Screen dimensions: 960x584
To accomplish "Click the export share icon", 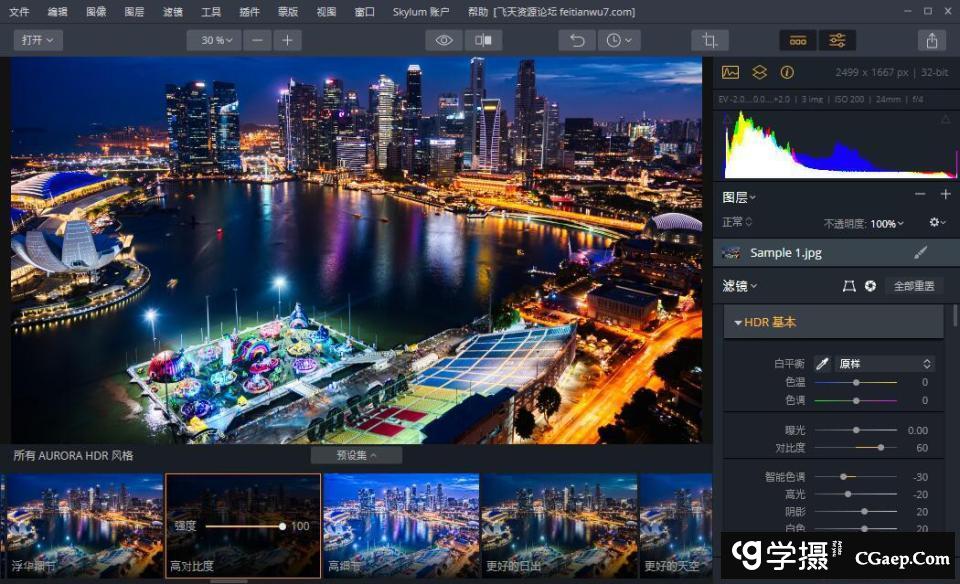I will point(932,40).
